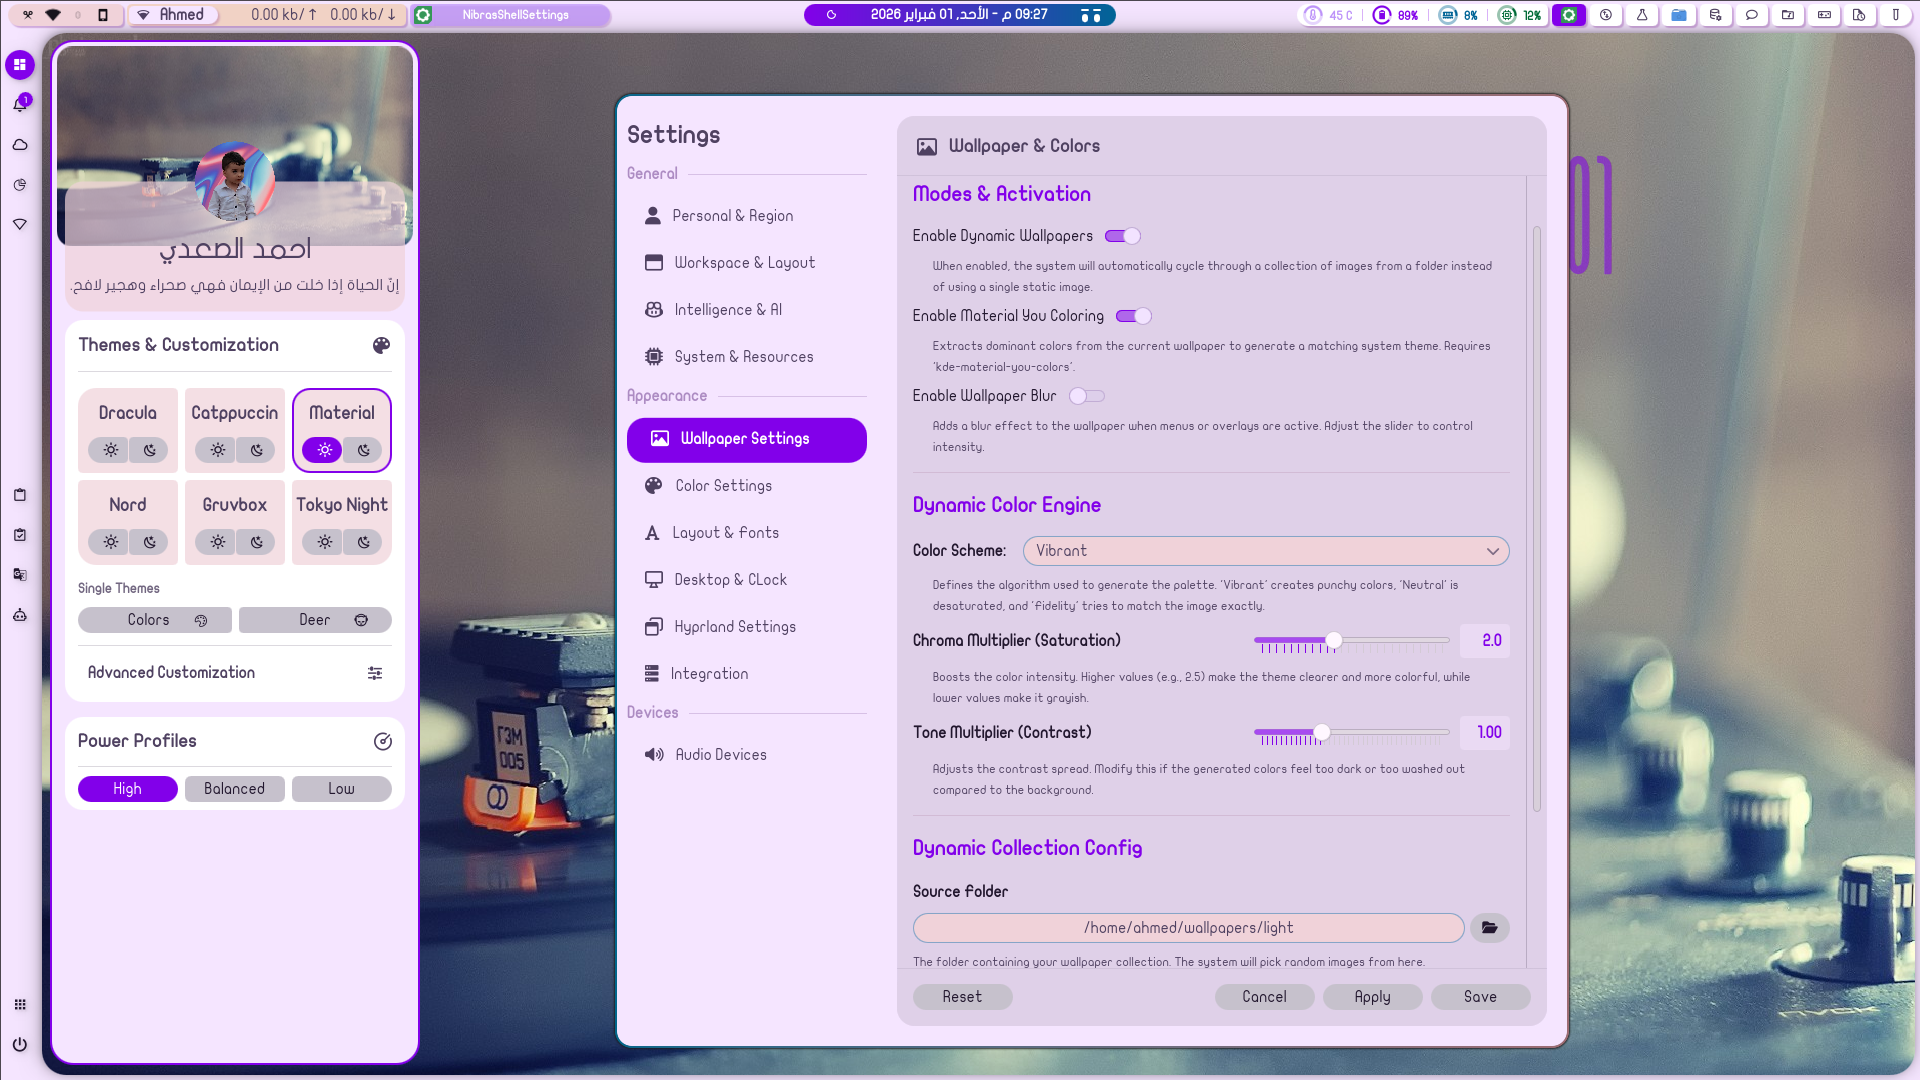Turn on Enable Wallpaper Blur
This screenshot has width=1921, height=1081.
tap(1086, 396)
